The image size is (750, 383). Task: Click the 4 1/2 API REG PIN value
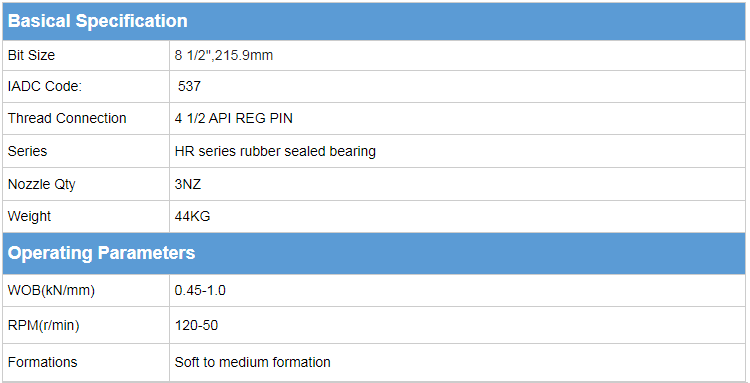(233, 118)
